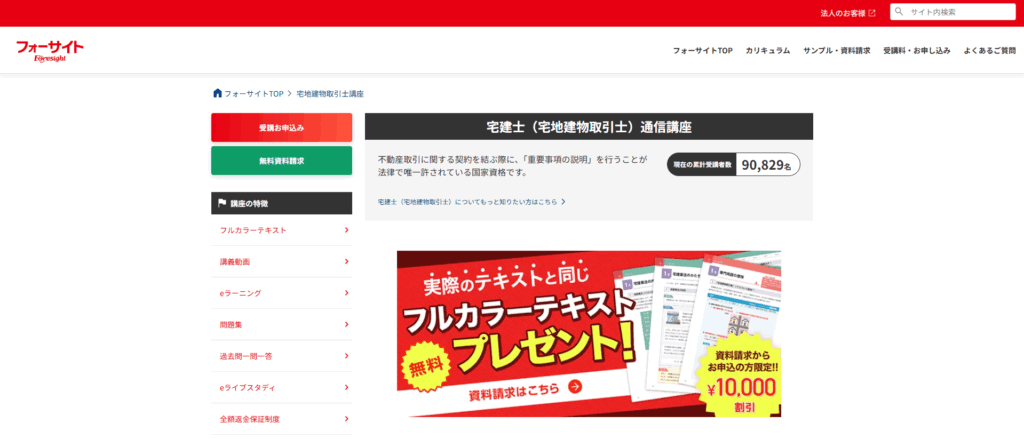The height and width of the screenshot is (439, 1024).
Task: Click the external link icon beside 法人のお客様
Action: pos(872,12)
